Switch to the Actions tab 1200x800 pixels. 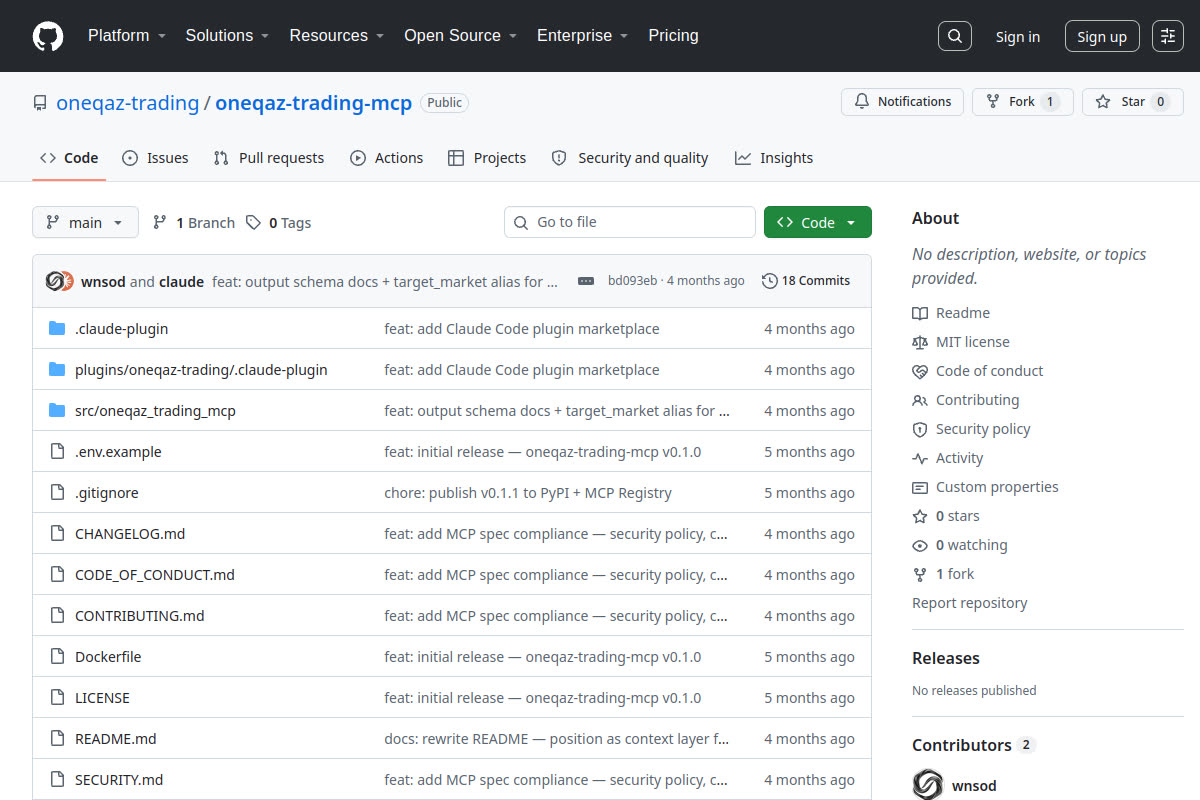pyautogui.click(x=386, y=158)
